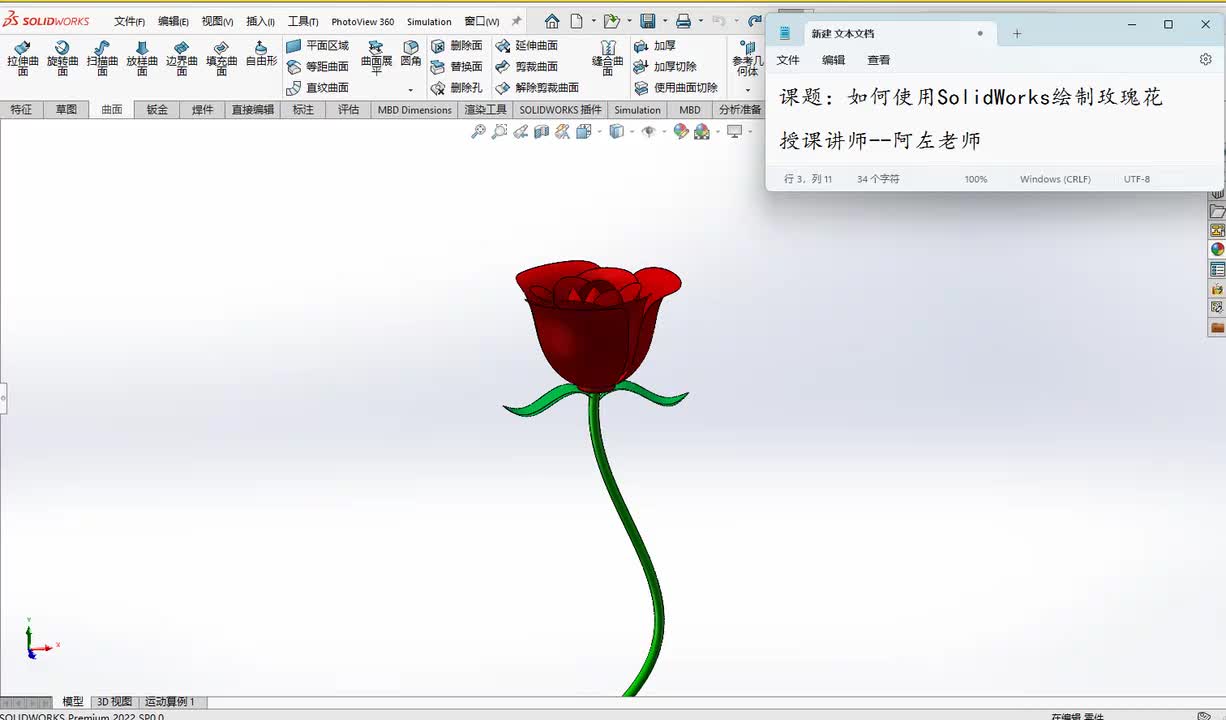This screenshot has height=720, width=1226.
Task: Click the 剪裁曲面 trim surface tool
Action: (527, 67)
